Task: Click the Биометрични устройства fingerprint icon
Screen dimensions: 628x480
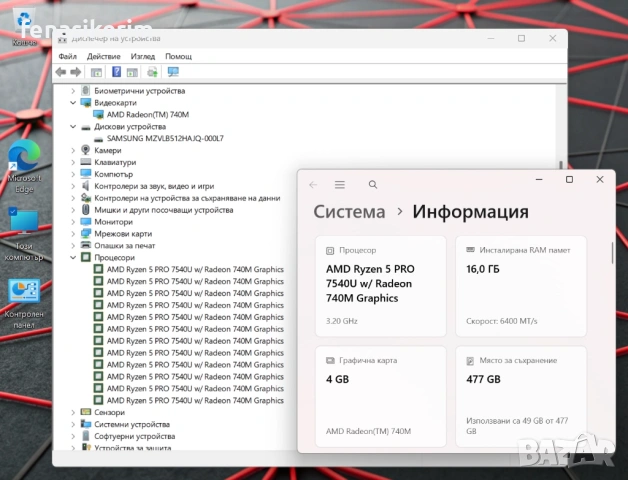Action: click(86, 91)
